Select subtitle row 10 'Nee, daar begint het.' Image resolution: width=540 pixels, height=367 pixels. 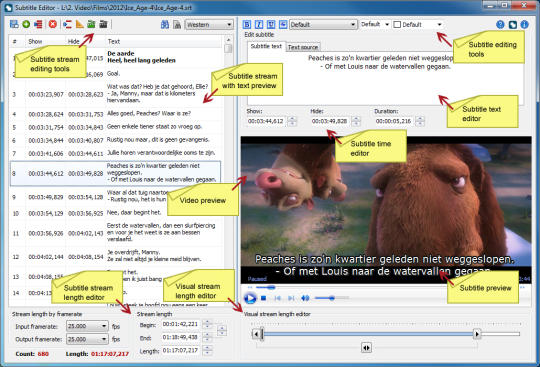click(x=116, y=213)
